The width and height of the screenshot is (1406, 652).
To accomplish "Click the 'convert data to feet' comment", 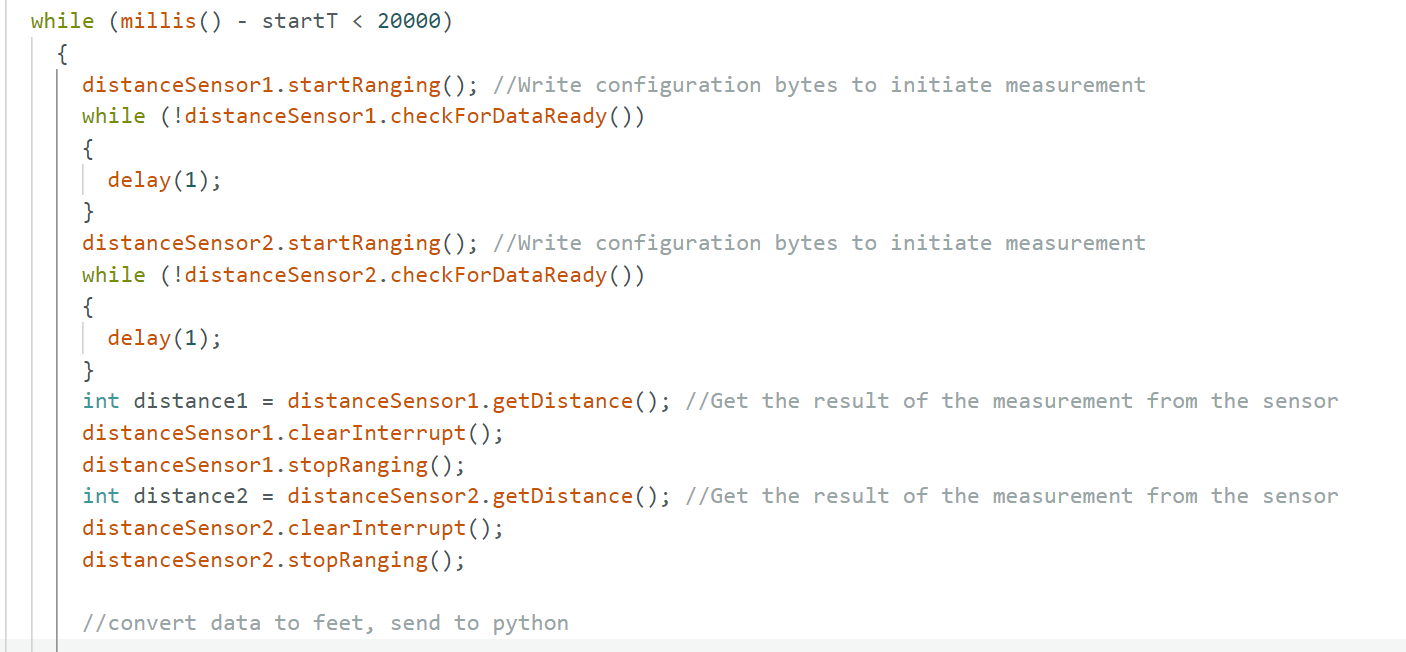I will point(325,623).
